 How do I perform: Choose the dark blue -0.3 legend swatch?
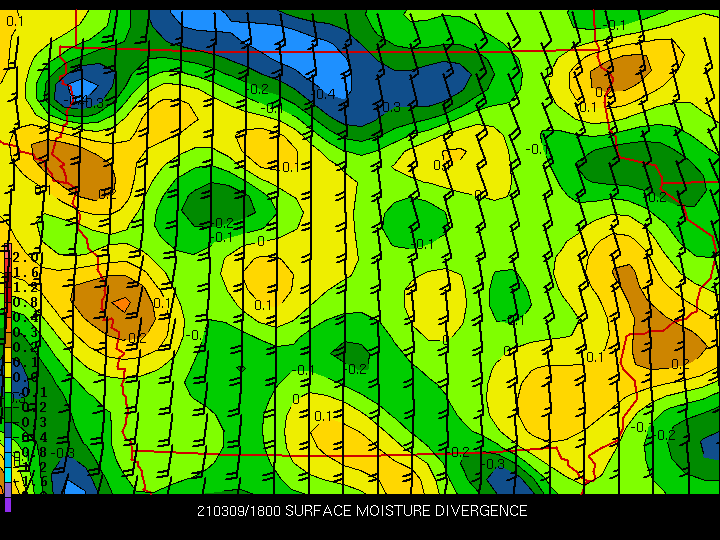click(x=8, y=430)
